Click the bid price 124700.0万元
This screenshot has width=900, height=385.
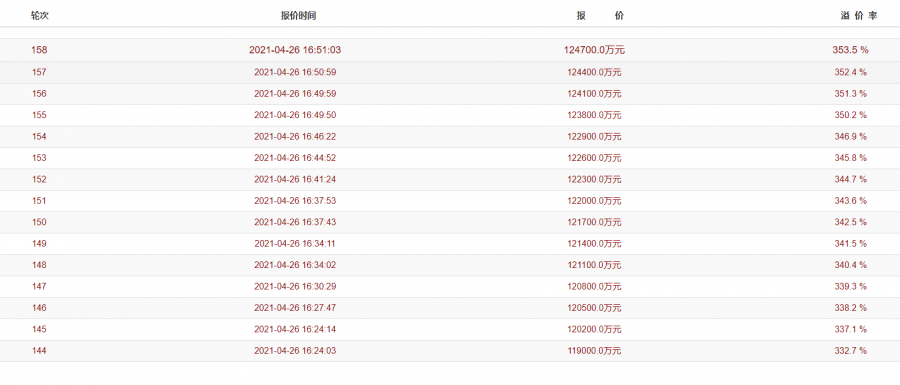point(594,50)
